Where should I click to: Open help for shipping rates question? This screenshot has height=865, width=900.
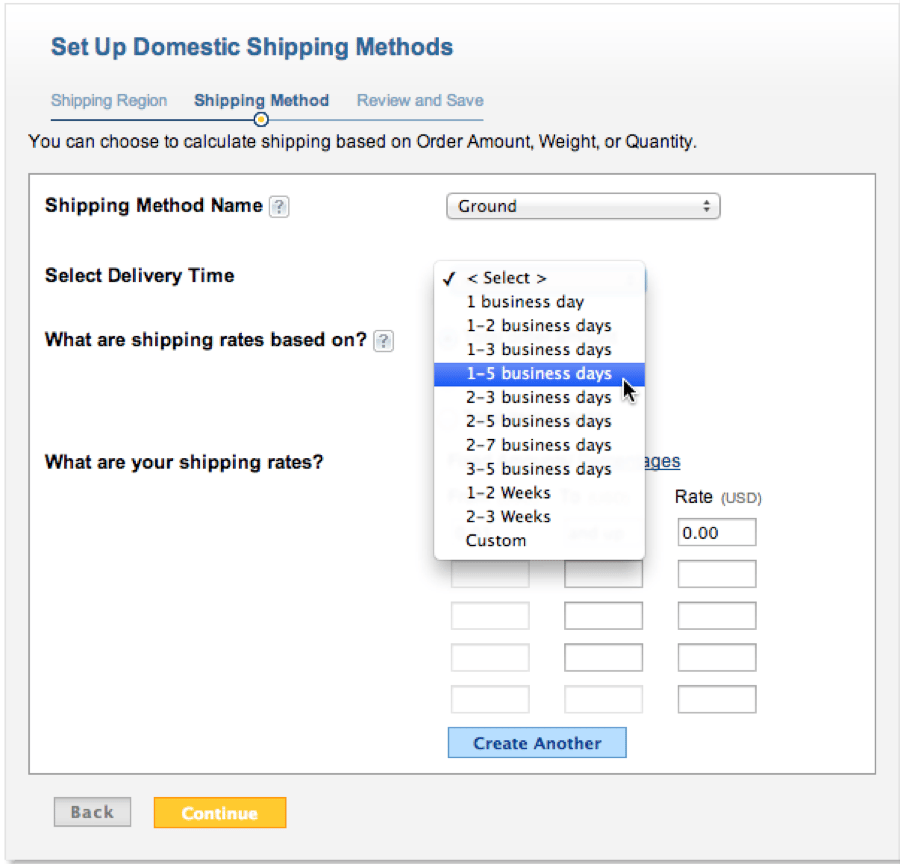(383, 341)
